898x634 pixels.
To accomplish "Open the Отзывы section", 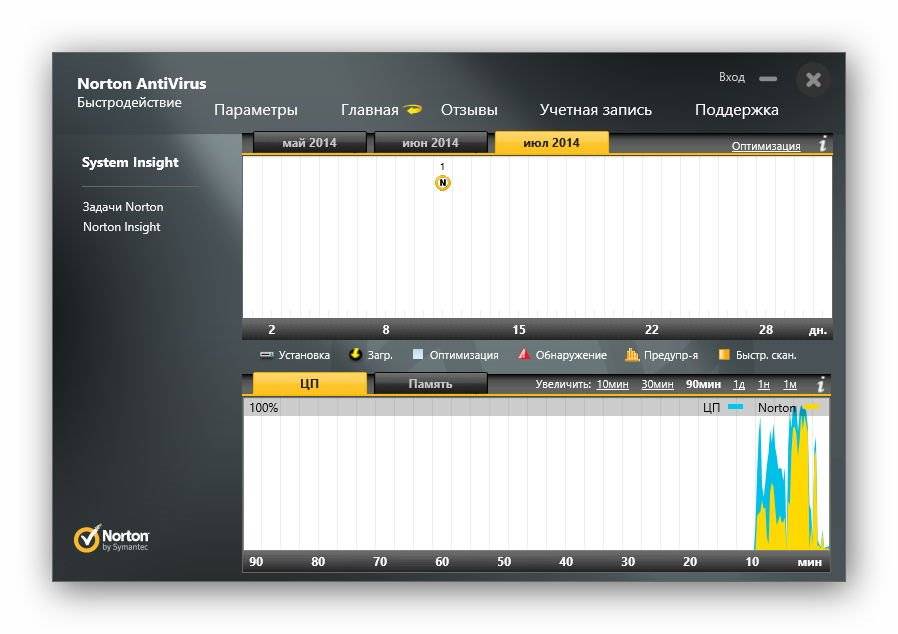I will tap(469, 110).
